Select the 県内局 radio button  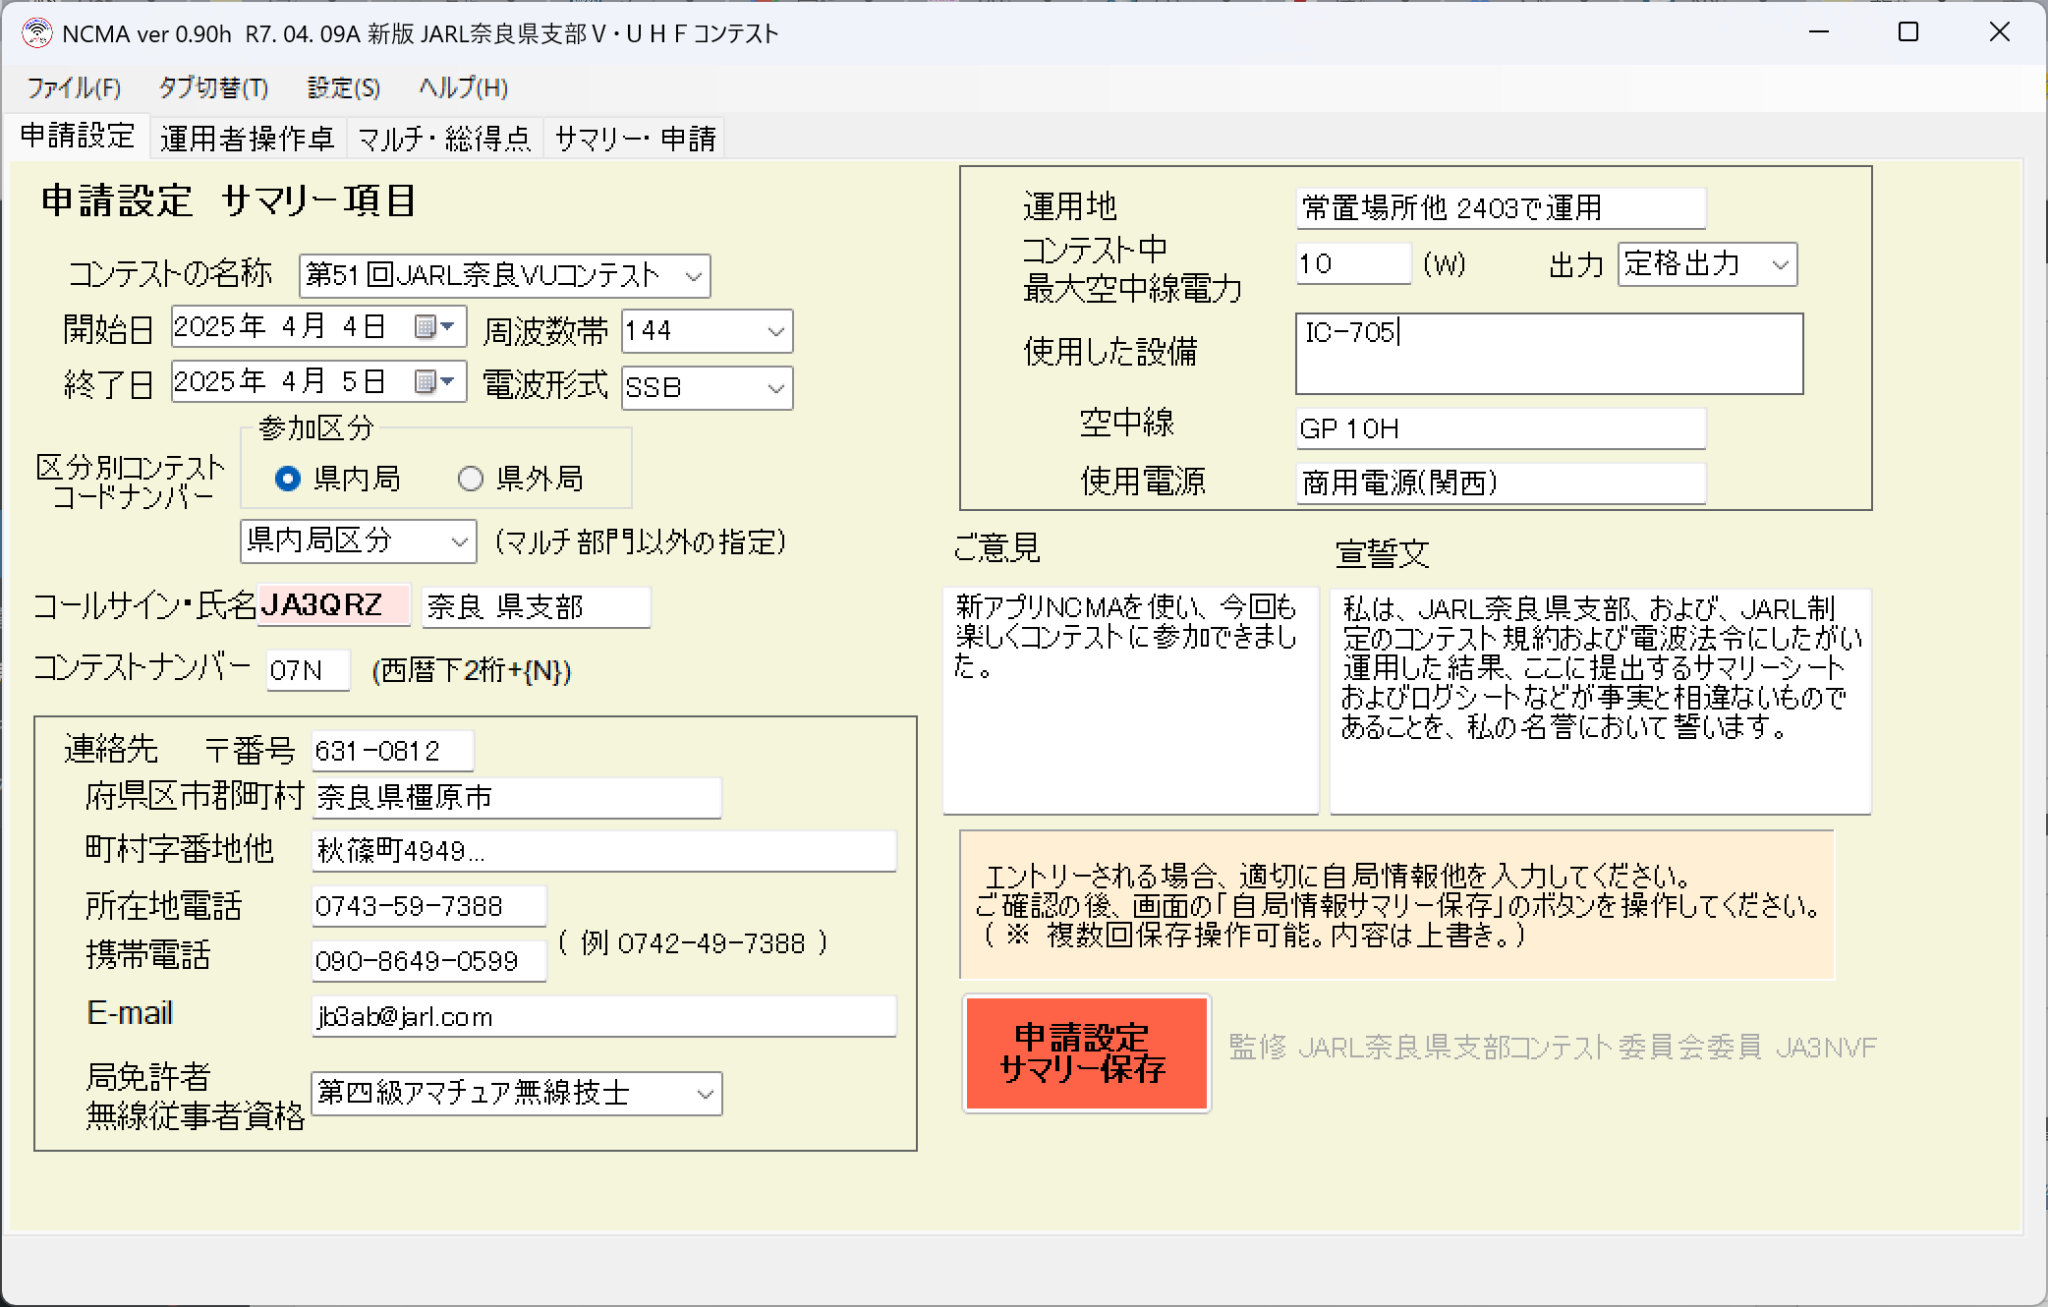[287, 479]
